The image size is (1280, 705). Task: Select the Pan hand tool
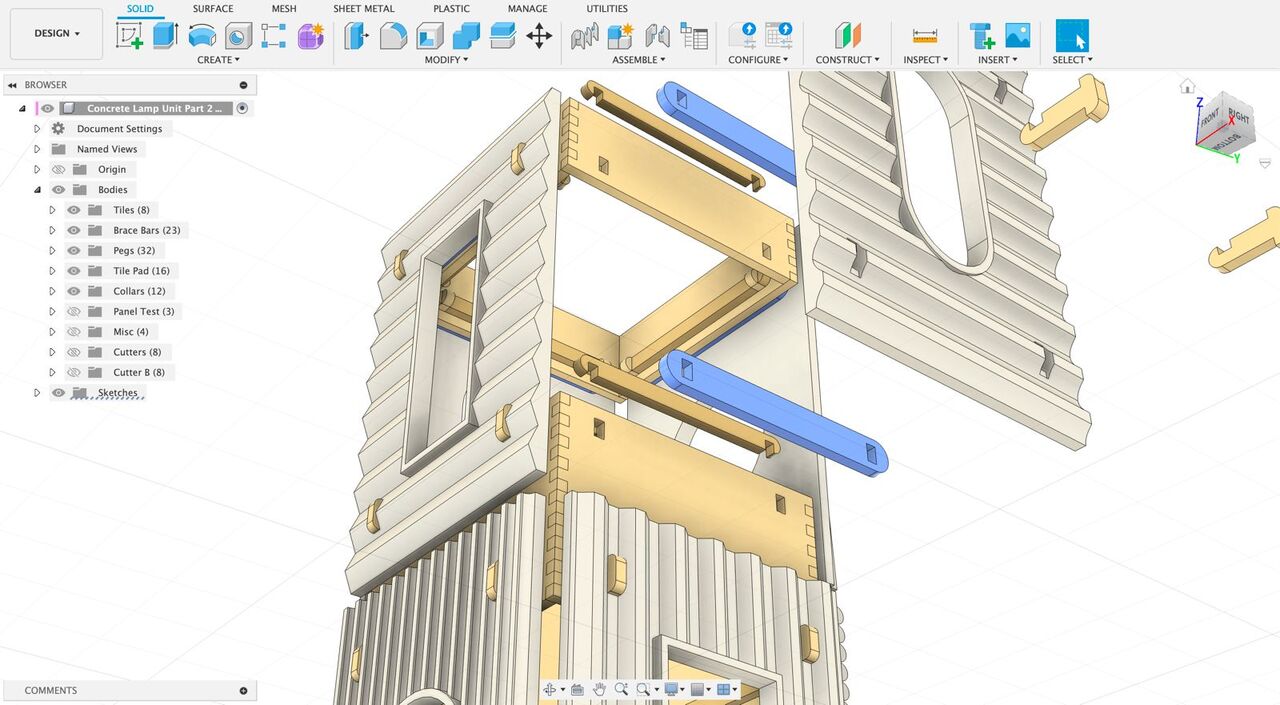pos(599,689)
